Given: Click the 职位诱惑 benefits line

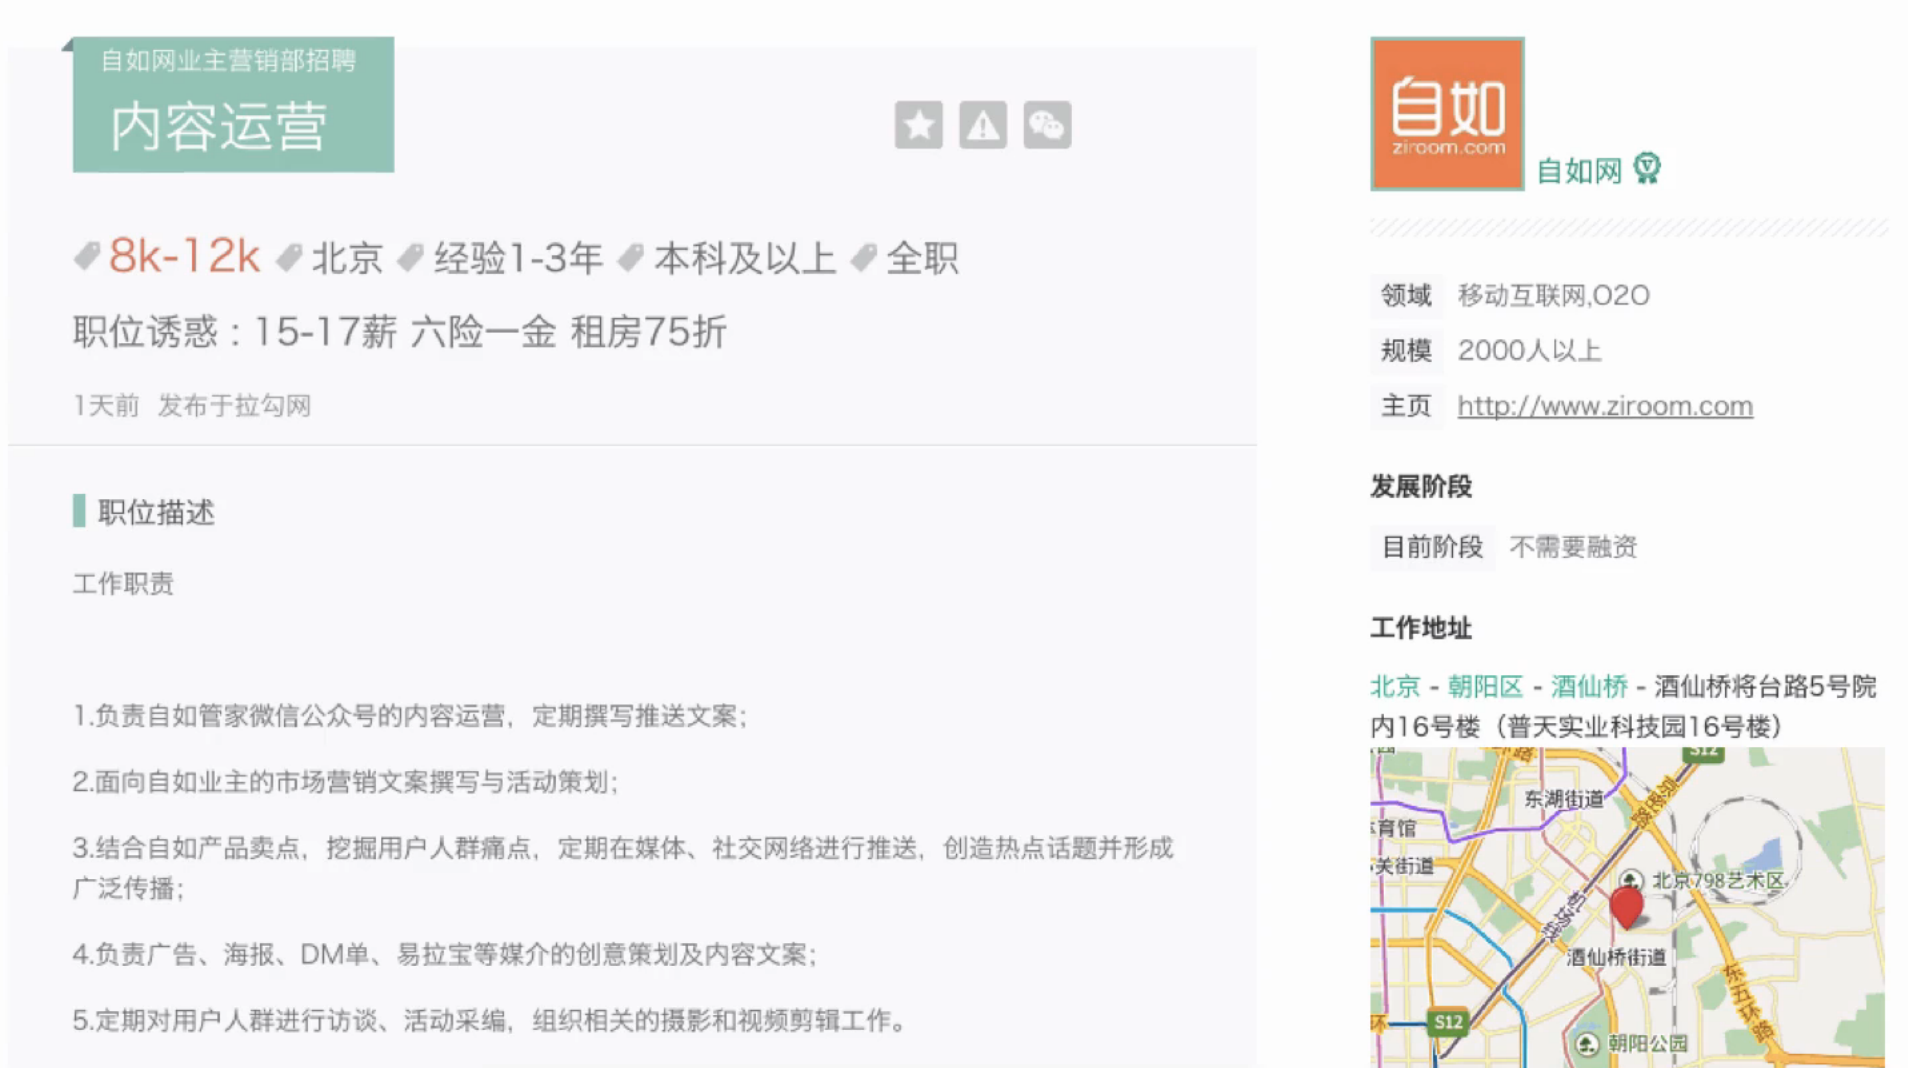Looking at the screenshot, I should (x=400, y=332).
